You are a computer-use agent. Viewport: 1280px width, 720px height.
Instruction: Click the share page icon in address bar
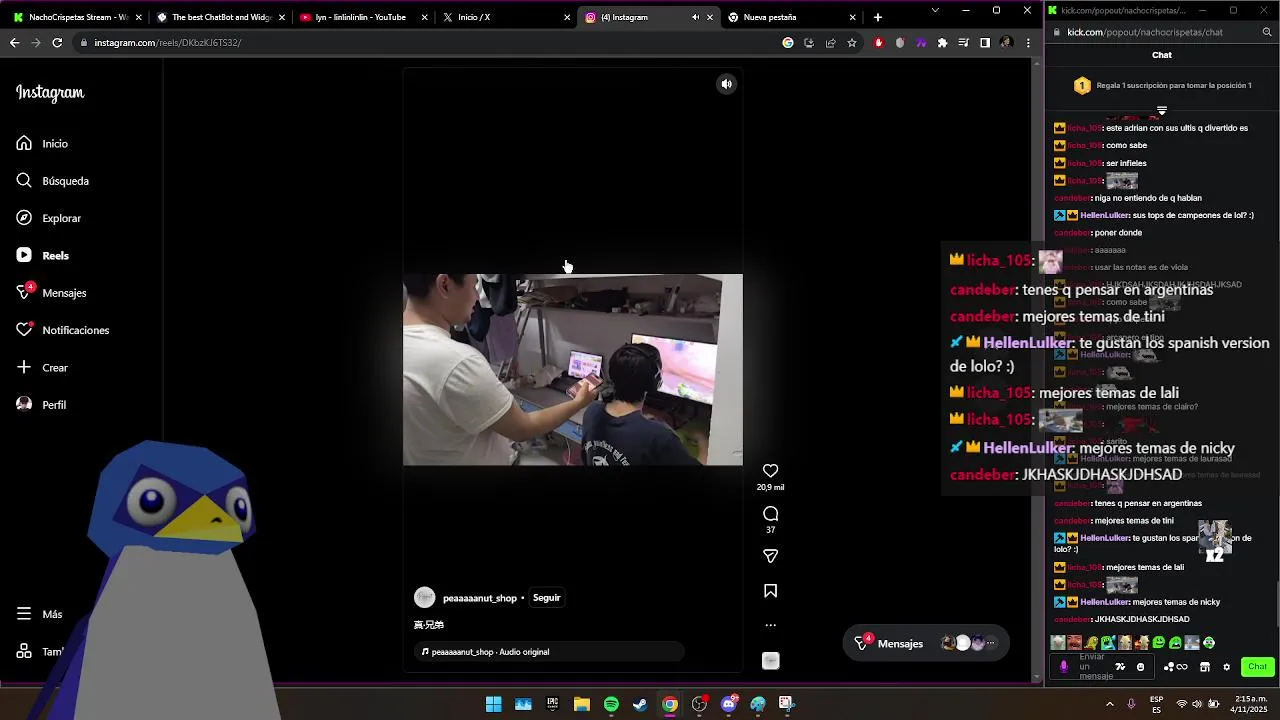830,43
